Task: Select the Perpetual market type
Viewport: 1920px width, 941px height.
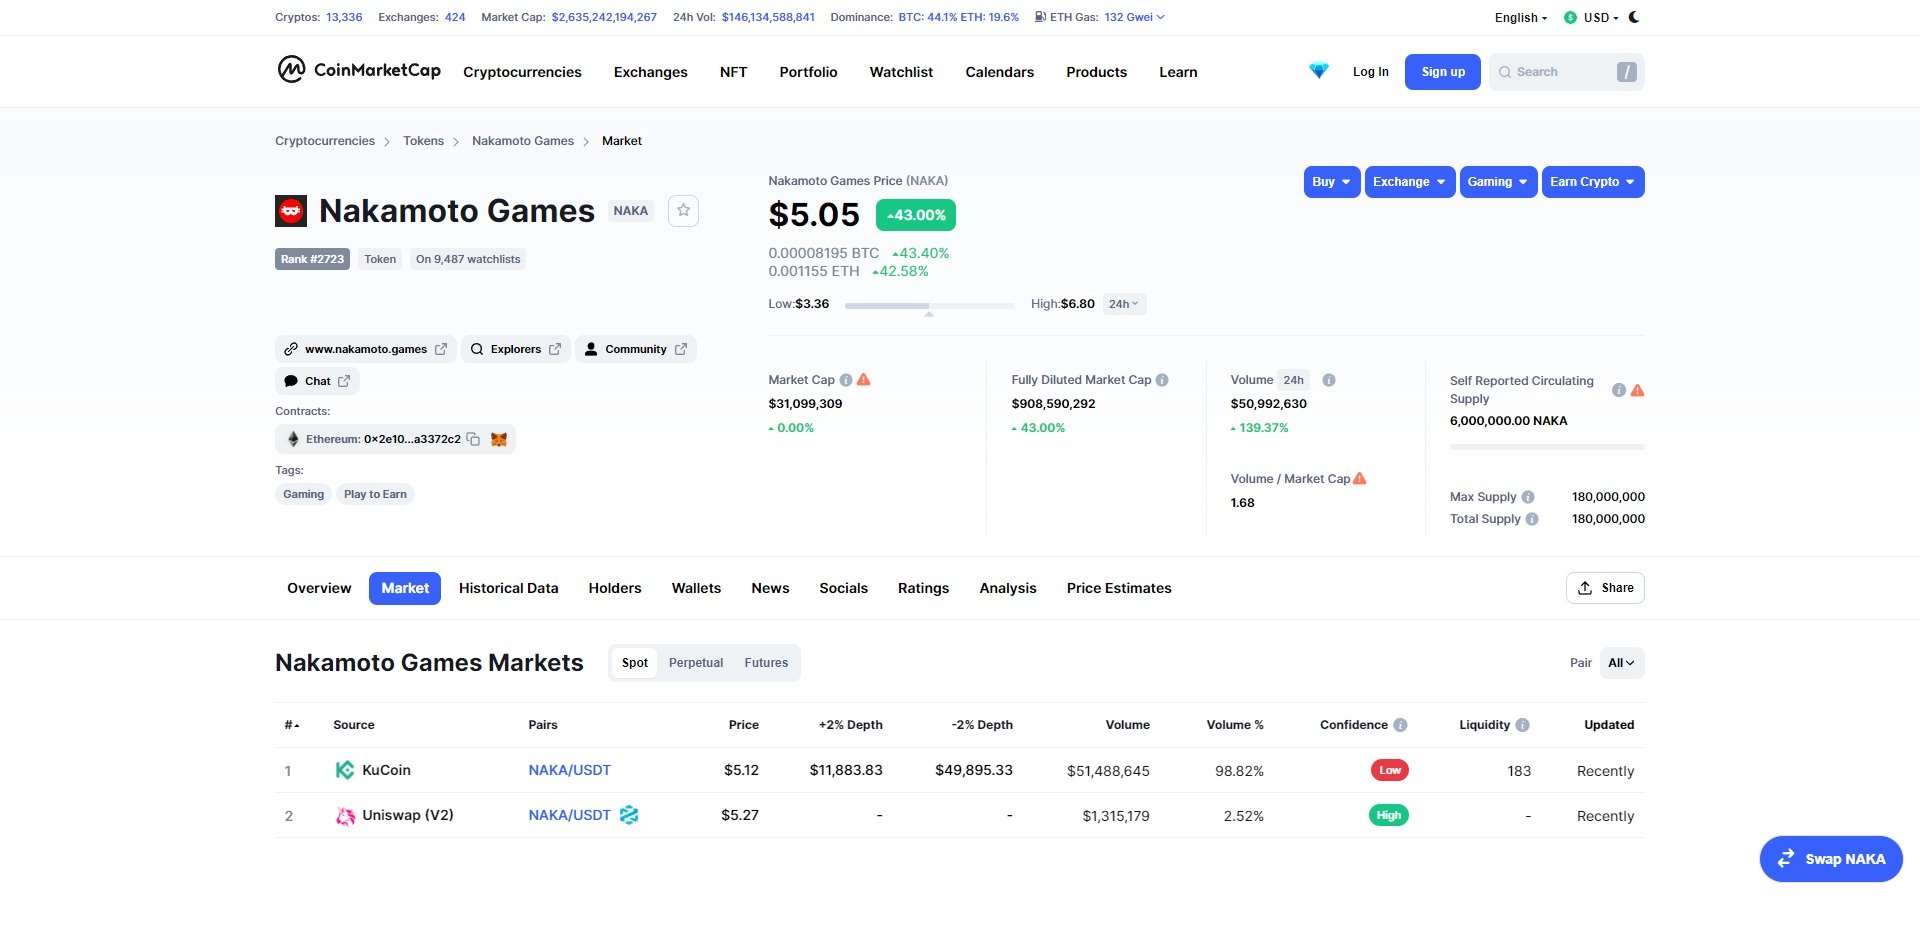Action: [x=696, y=662]
